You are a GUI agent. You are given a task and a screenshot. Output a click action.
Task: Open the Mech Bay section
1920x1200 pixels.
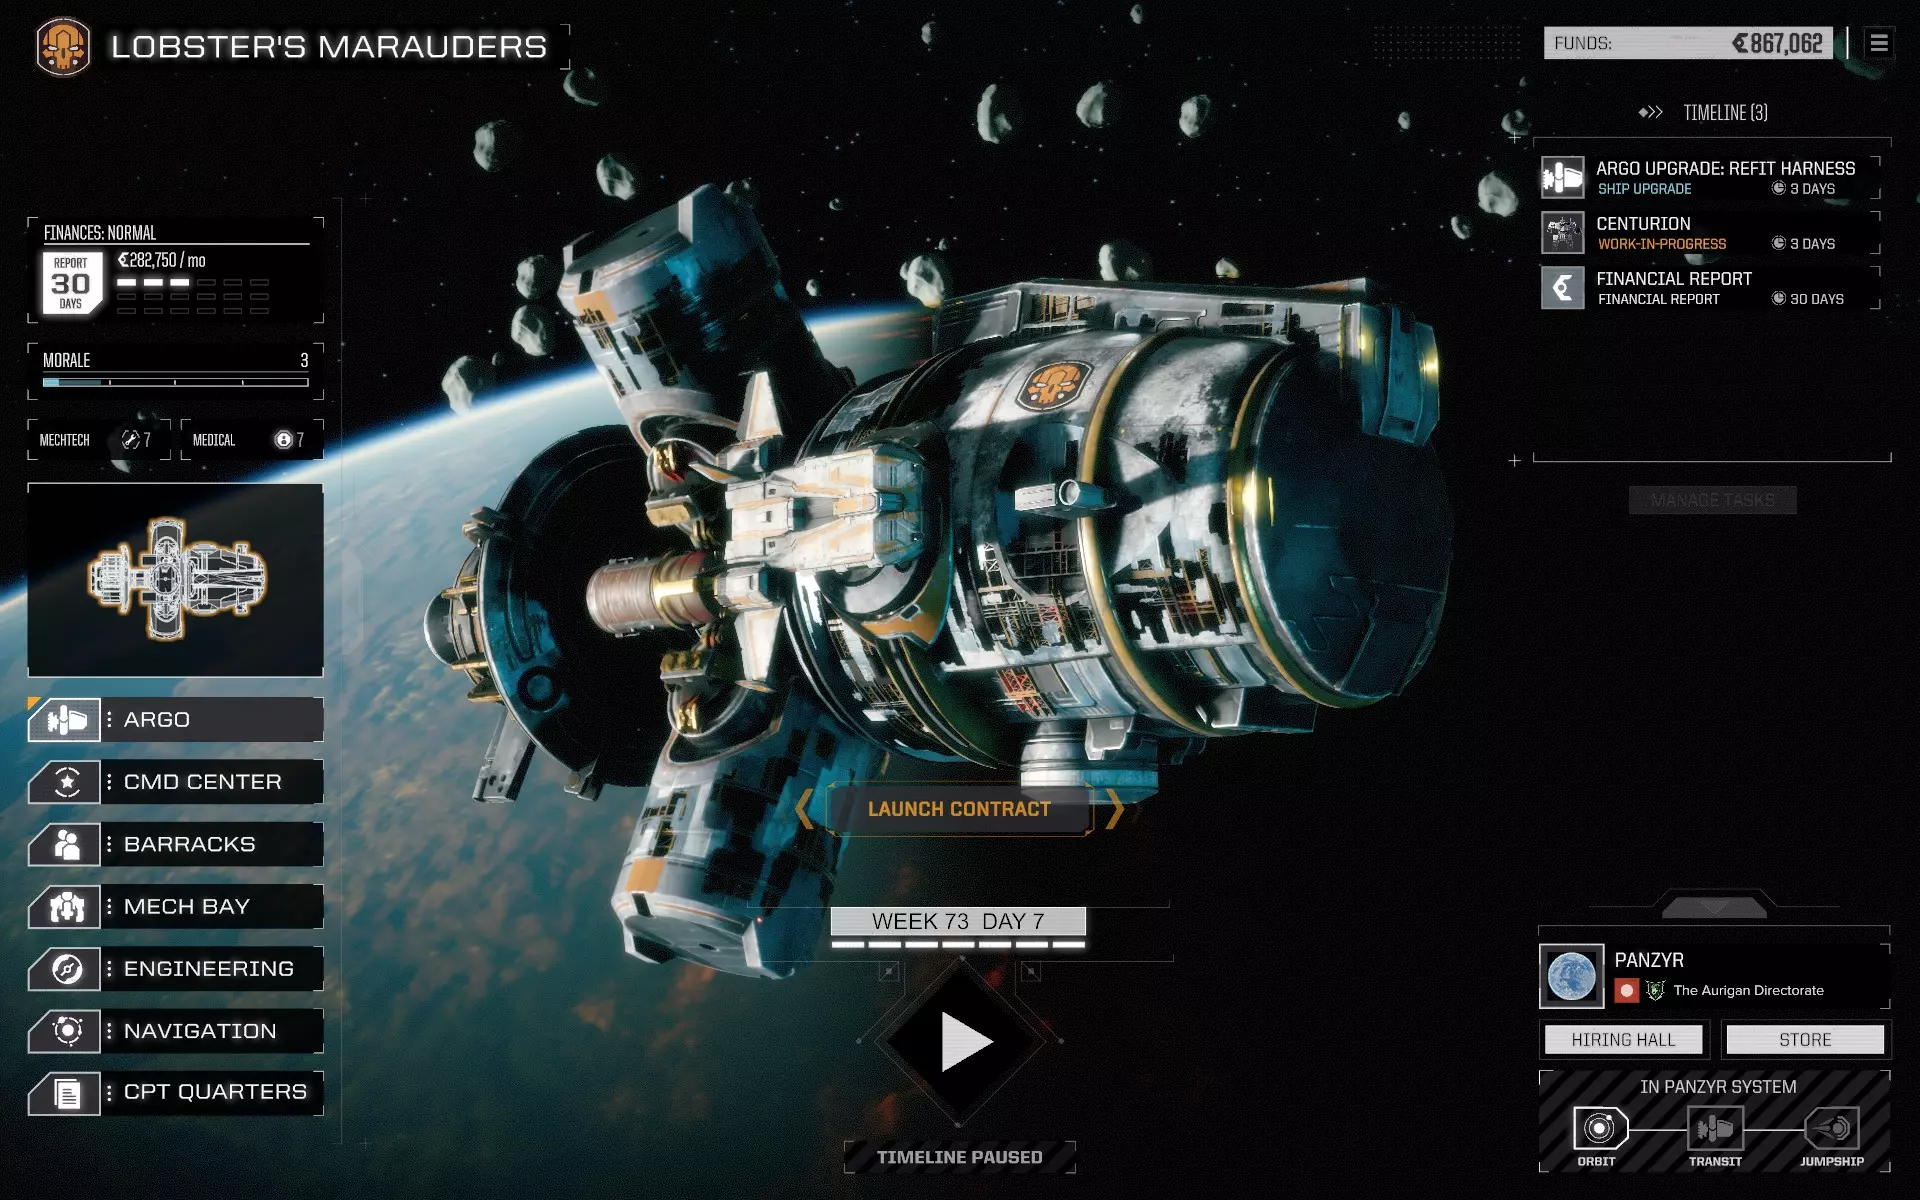click(176, 907)
